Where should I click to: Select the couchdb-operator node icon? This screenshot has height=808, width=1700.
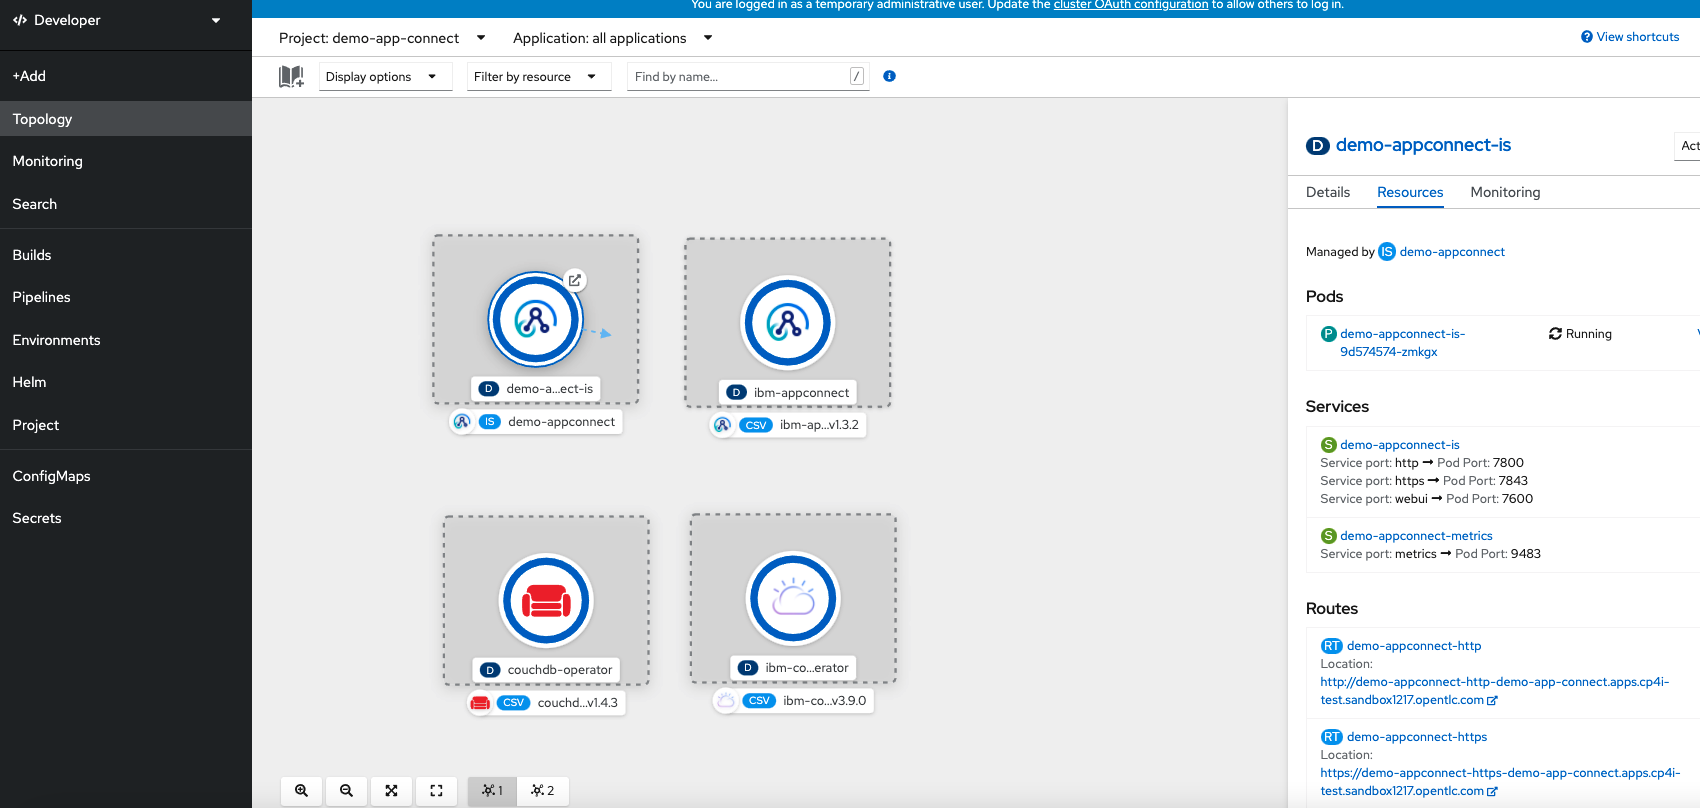[x=546, y=601]
